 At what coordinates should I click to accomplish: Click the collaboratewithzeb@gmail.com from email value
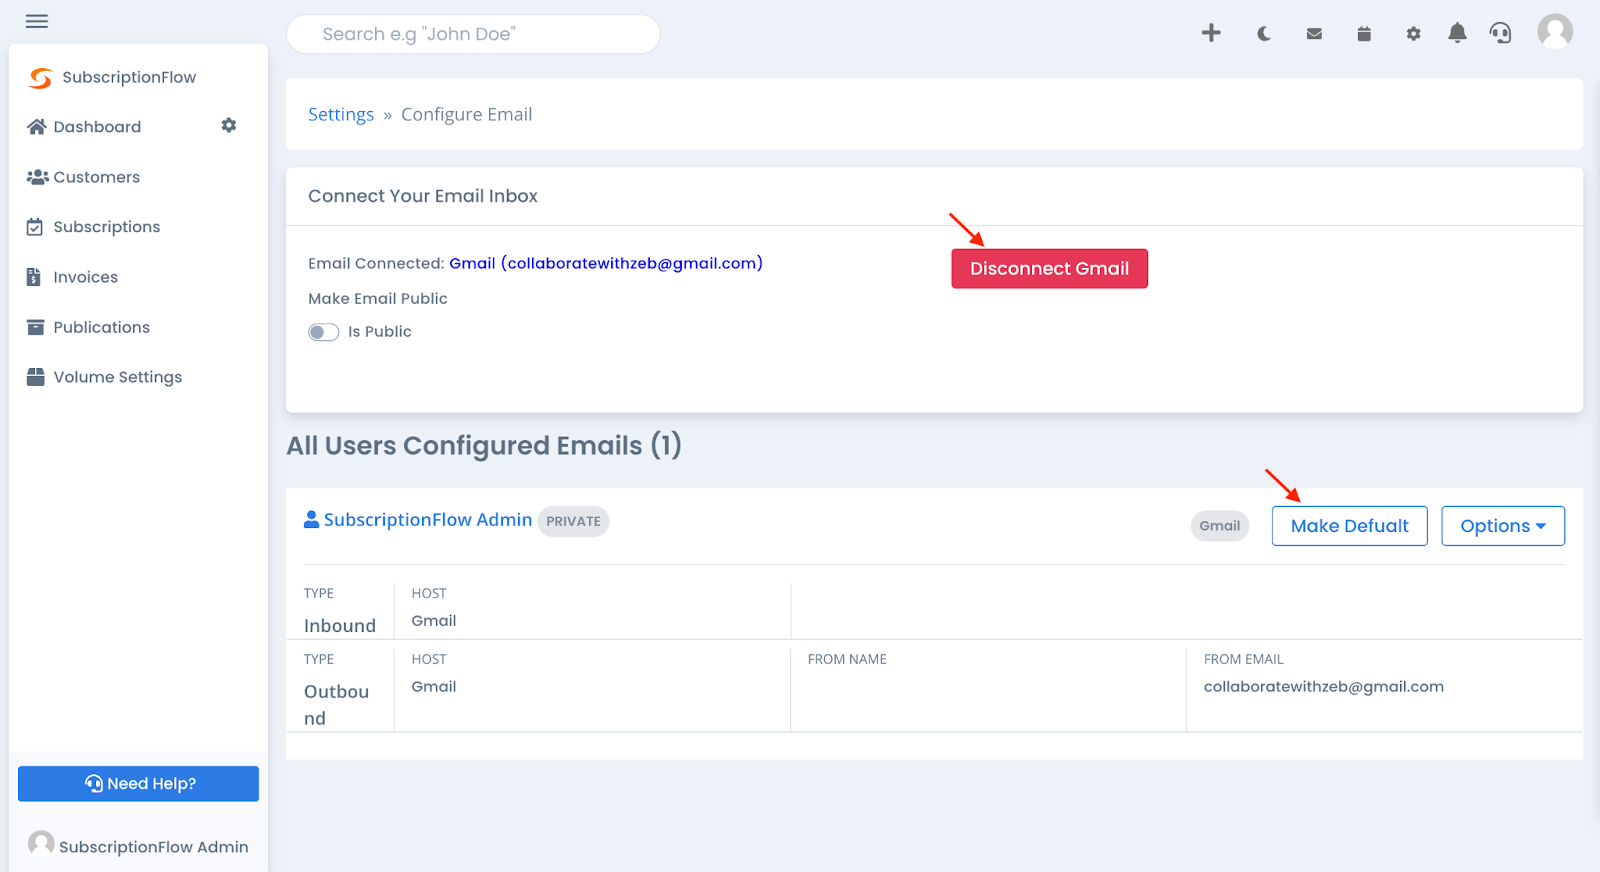[1324, 687]
